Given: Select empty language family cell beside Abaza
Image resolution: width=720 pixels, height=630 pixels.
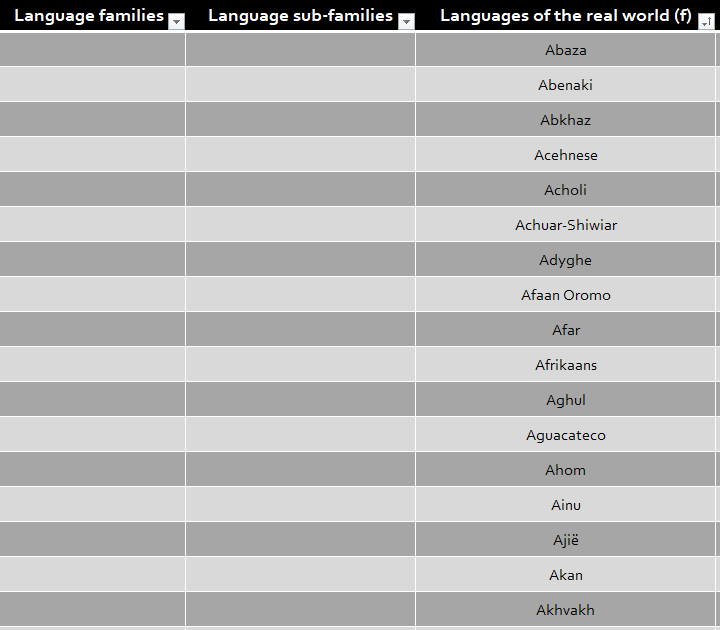Looking at the screenshot, I should click(92, 50).
